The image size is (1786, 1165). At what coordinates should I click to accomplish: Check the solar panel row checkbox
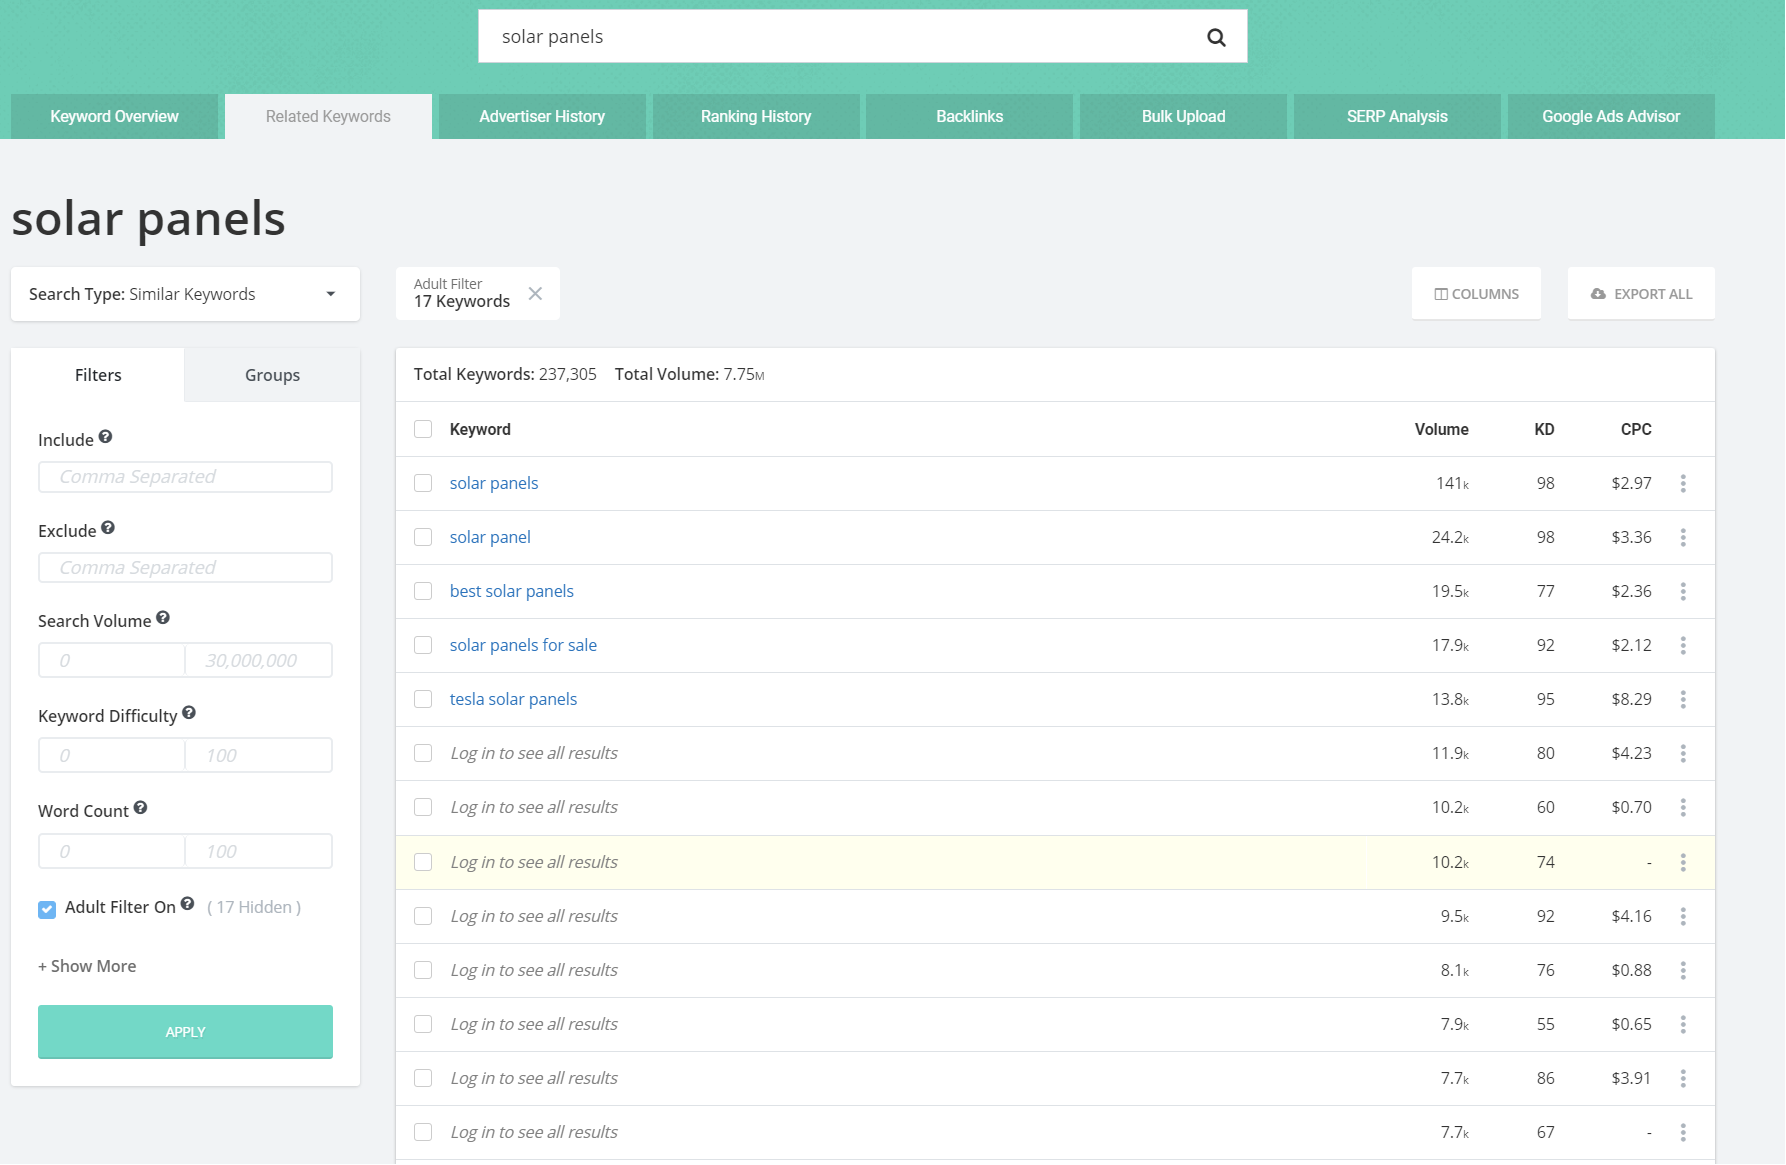tap(423, 537)
